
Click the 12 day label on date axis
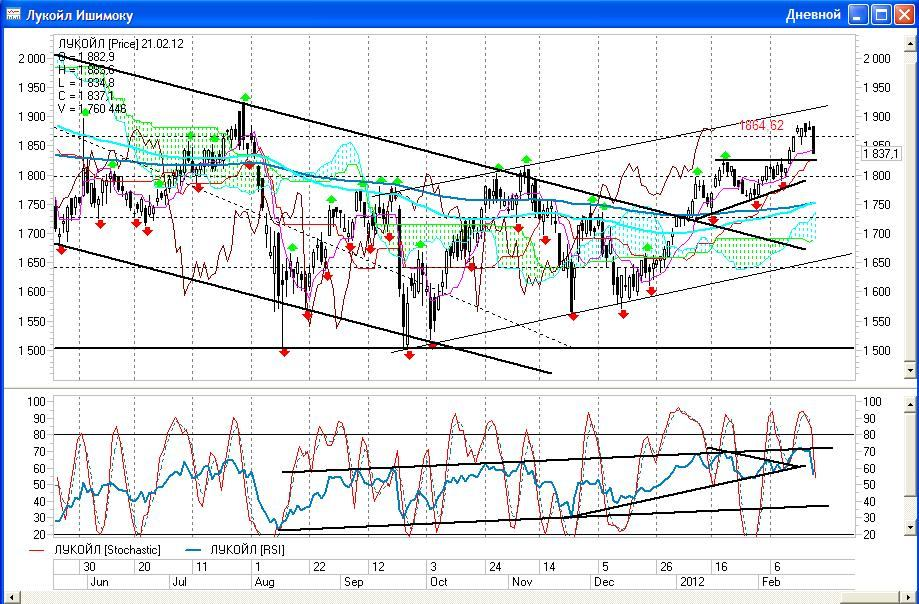click(378, 567)
